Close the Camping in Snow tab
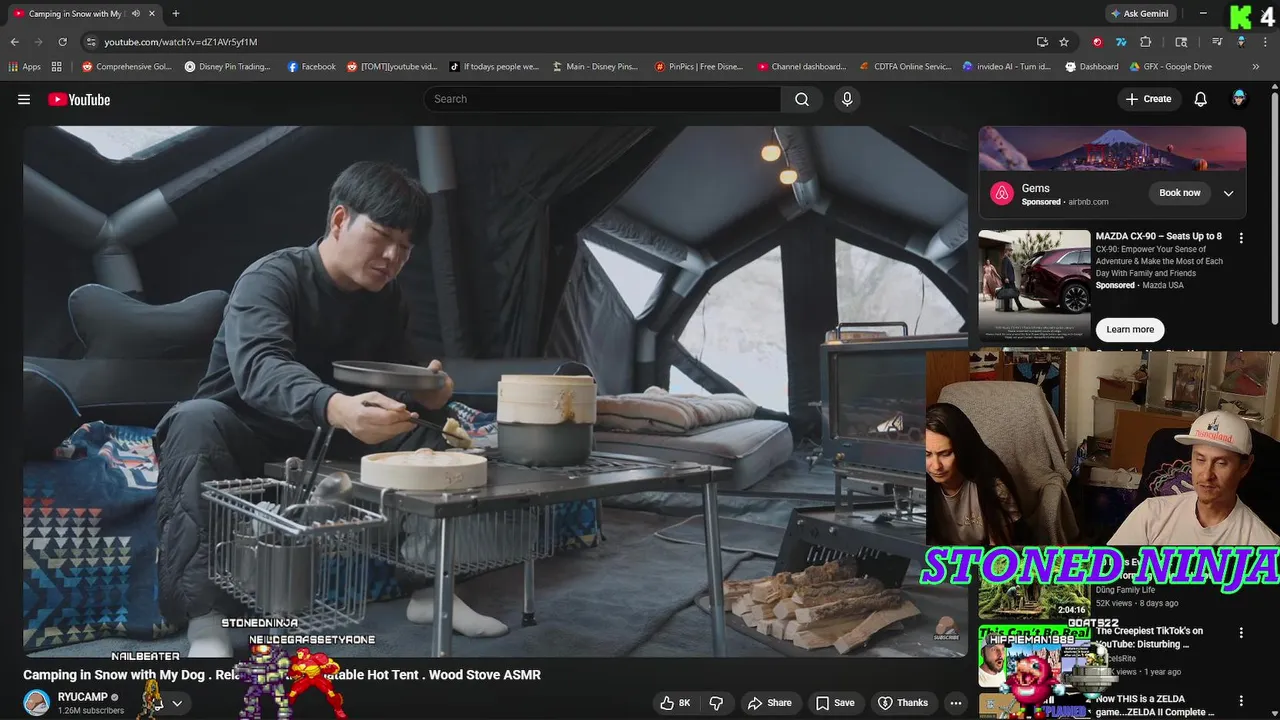The image size is (1280, 720). click(x=152, y=14)
